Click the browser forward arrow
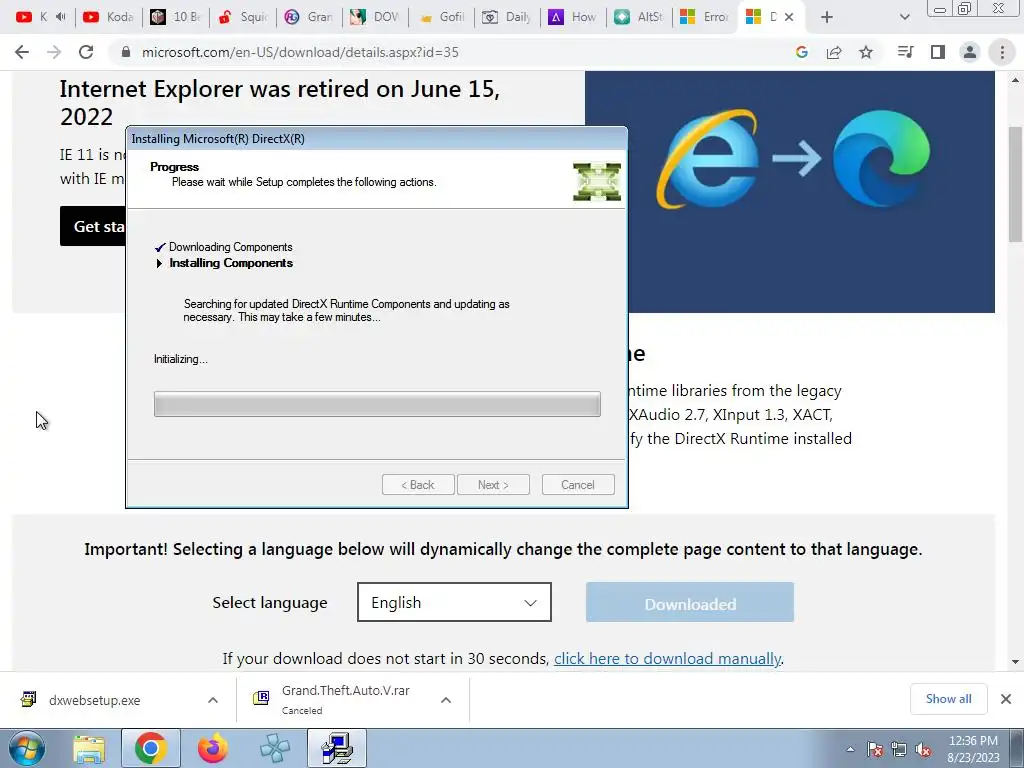Screen dimensions: 1024x768 pos(54,52)
